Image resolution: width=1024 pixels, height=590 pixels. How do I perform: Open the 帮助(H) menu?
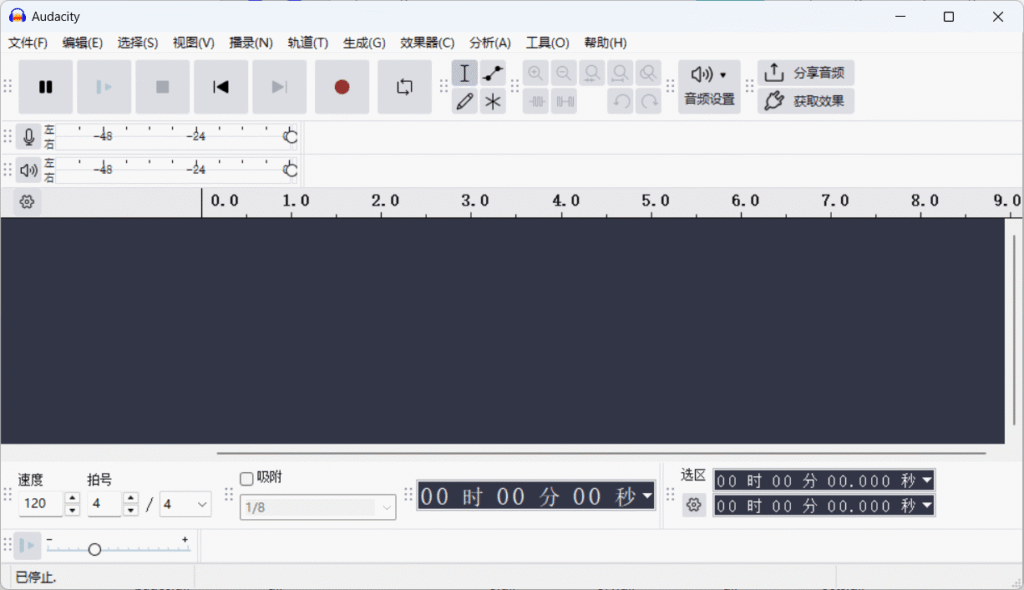point(605,43)
